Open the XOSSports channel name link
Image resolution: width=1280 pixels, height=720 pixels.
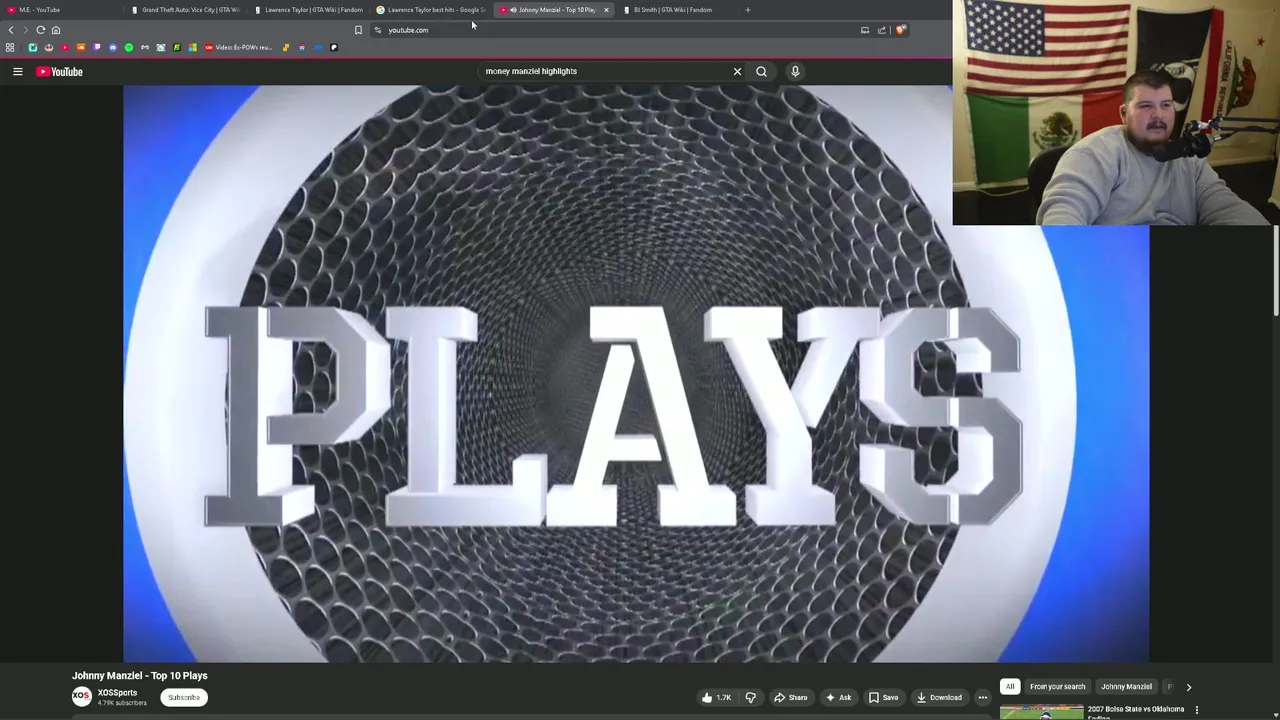[117, 692]
